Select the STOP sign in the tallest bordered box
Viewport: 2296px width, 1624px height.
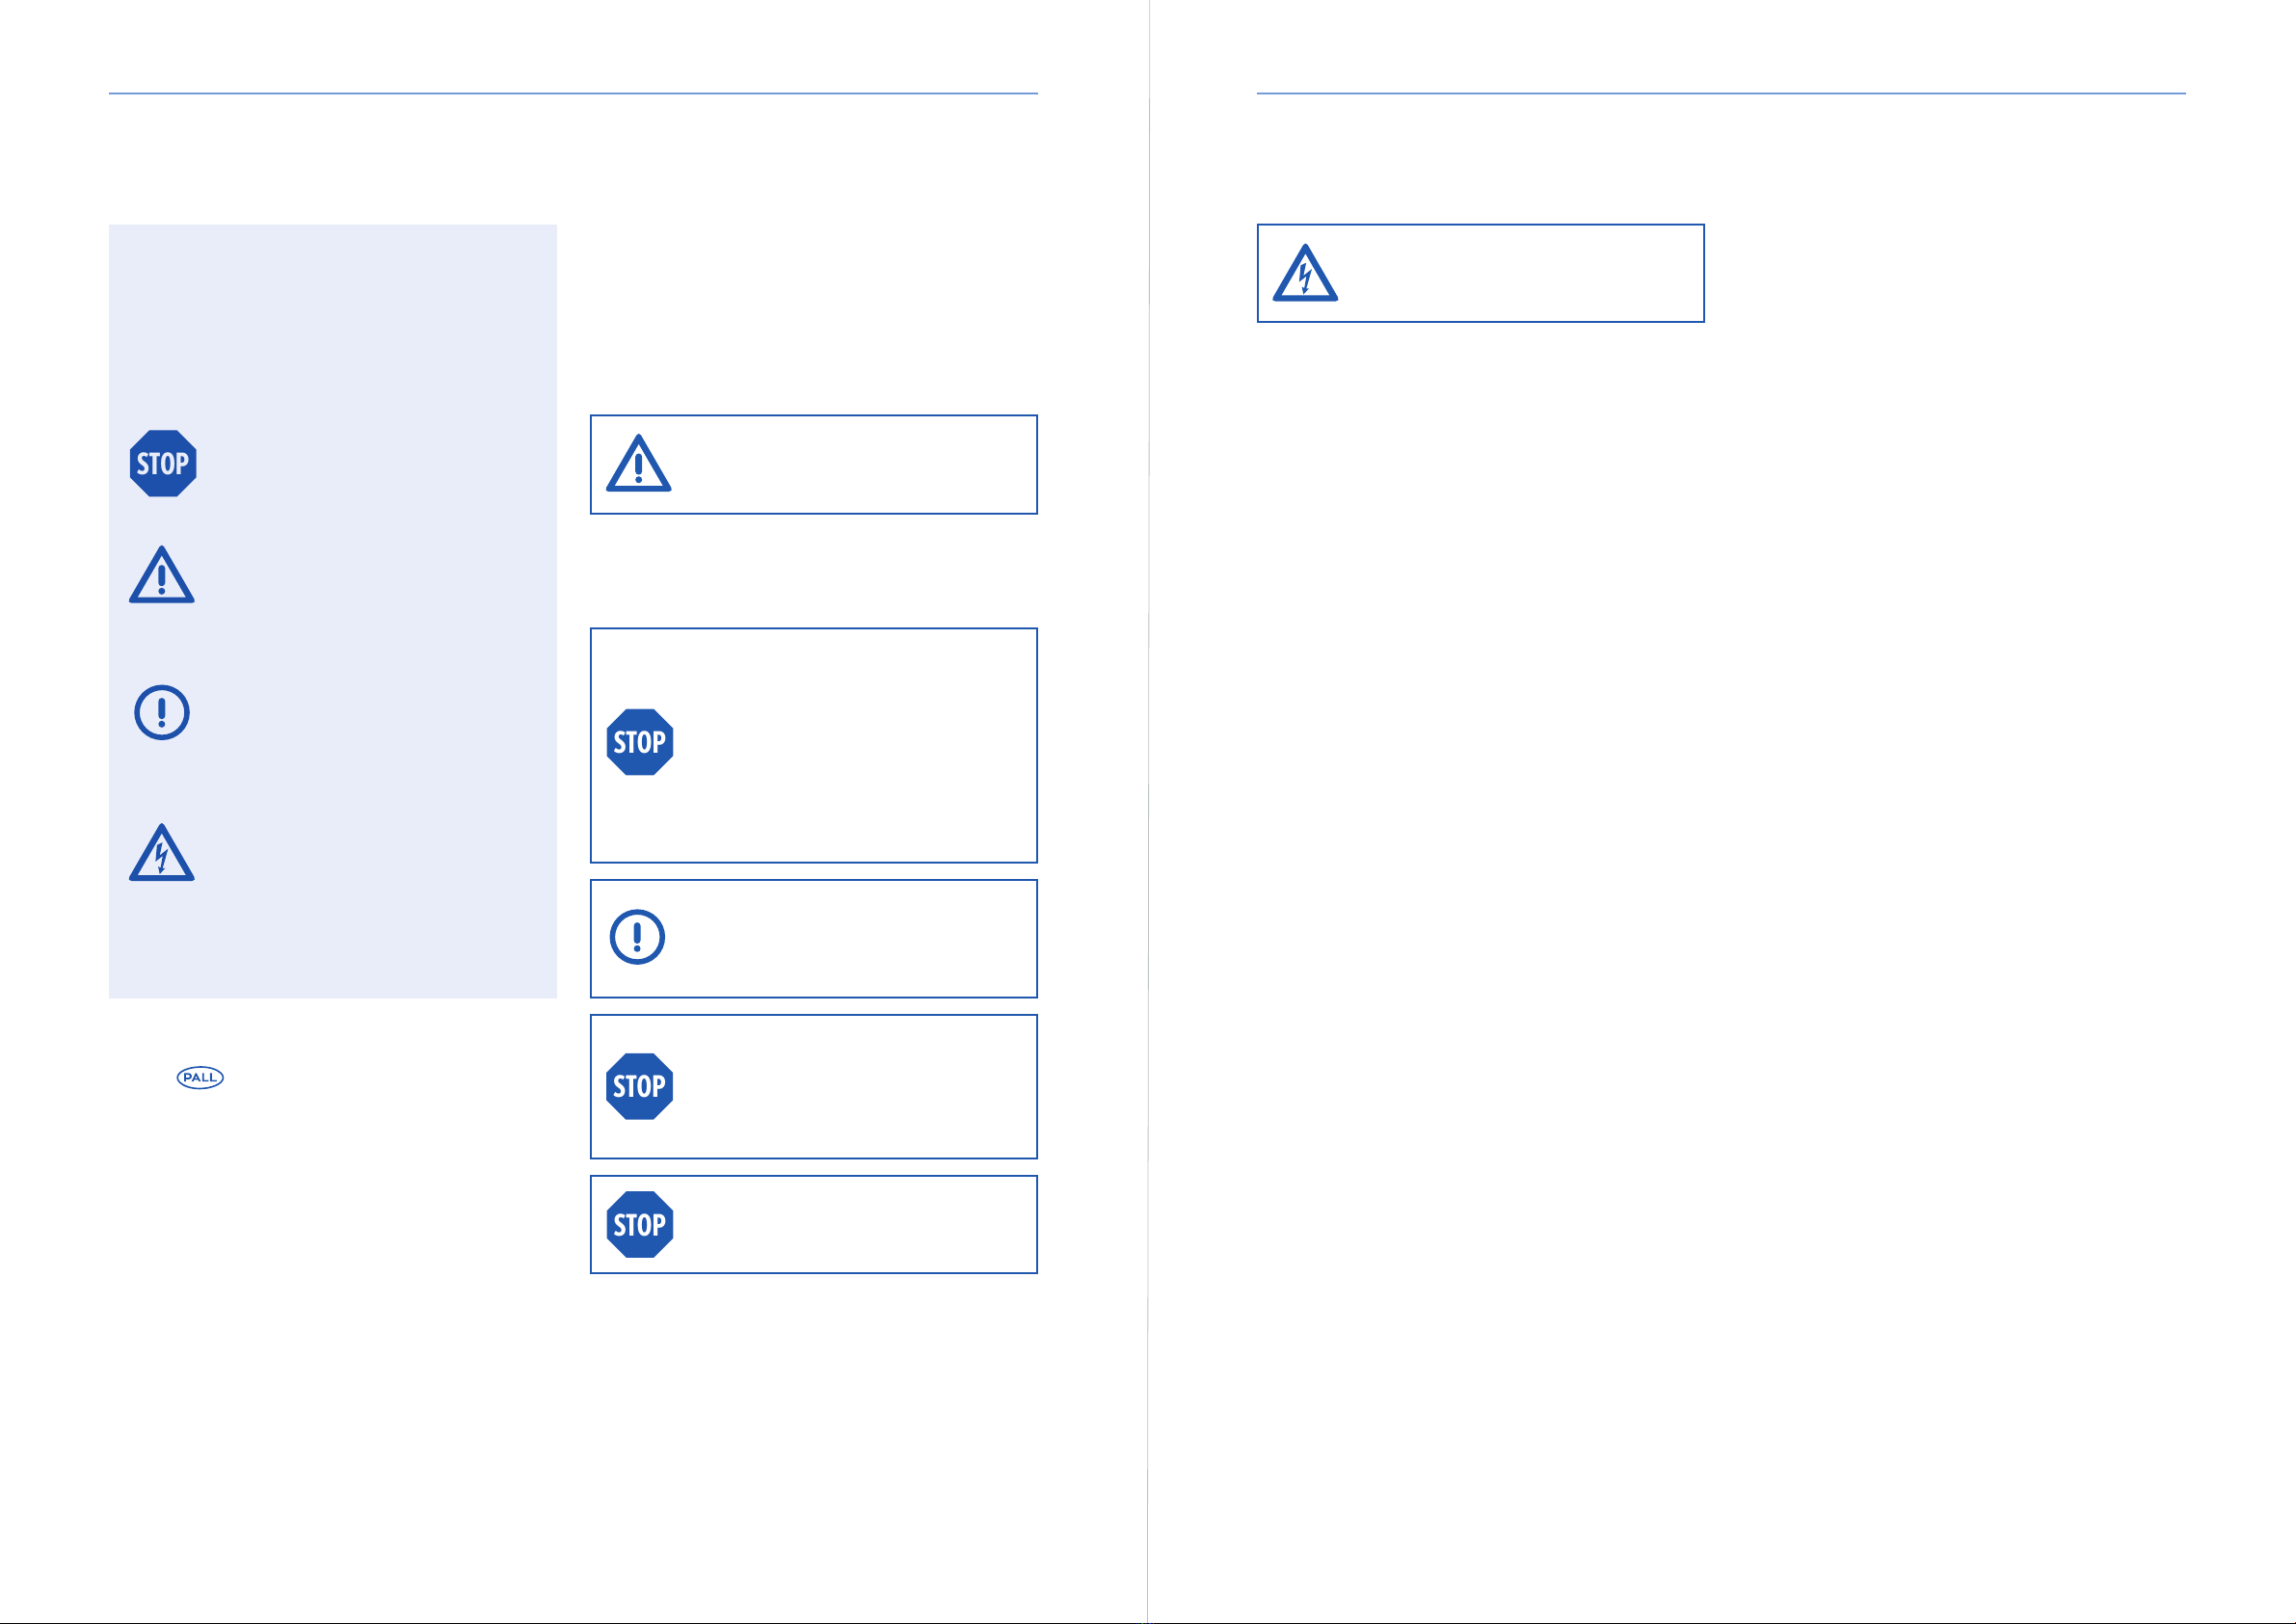click(640, 743)
